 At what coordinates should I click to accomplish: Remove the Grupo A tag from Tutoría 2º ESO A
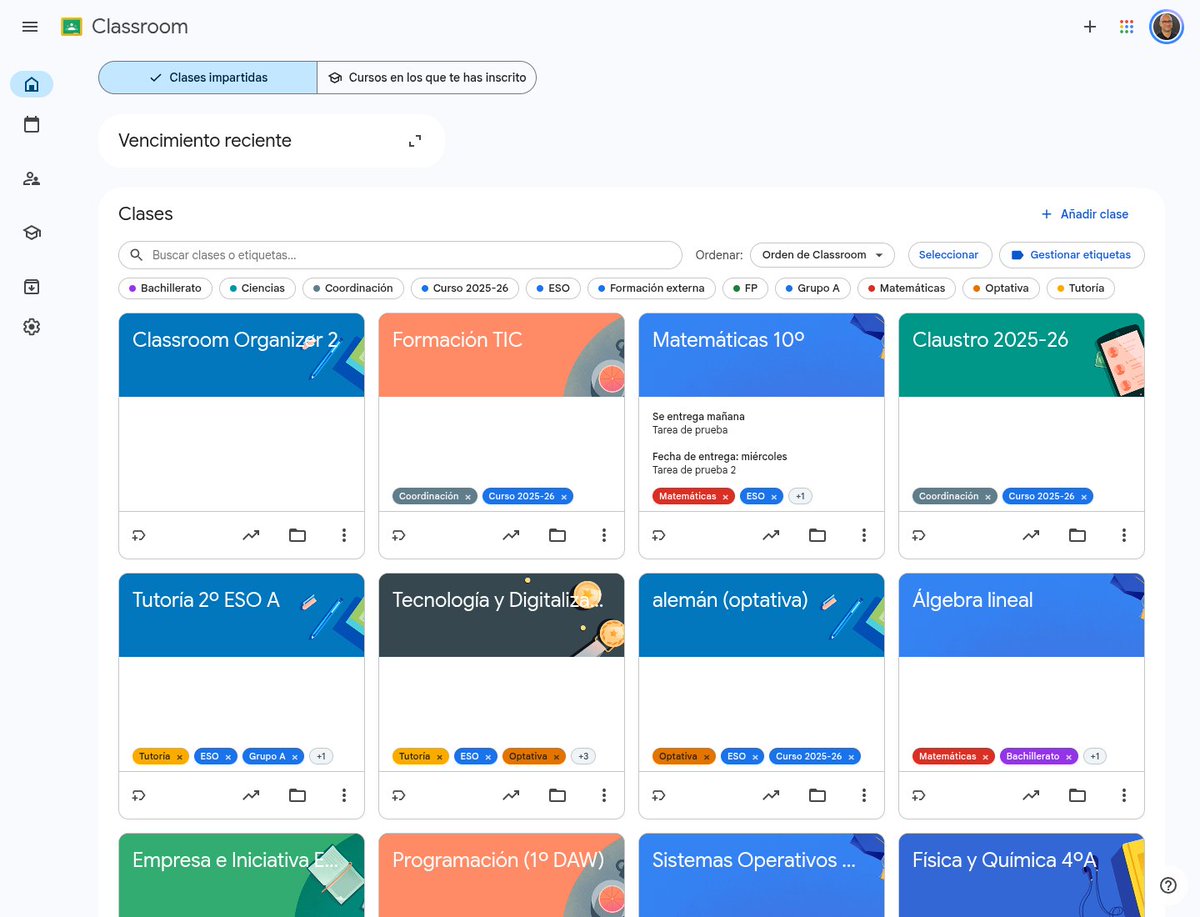(294, 757)
